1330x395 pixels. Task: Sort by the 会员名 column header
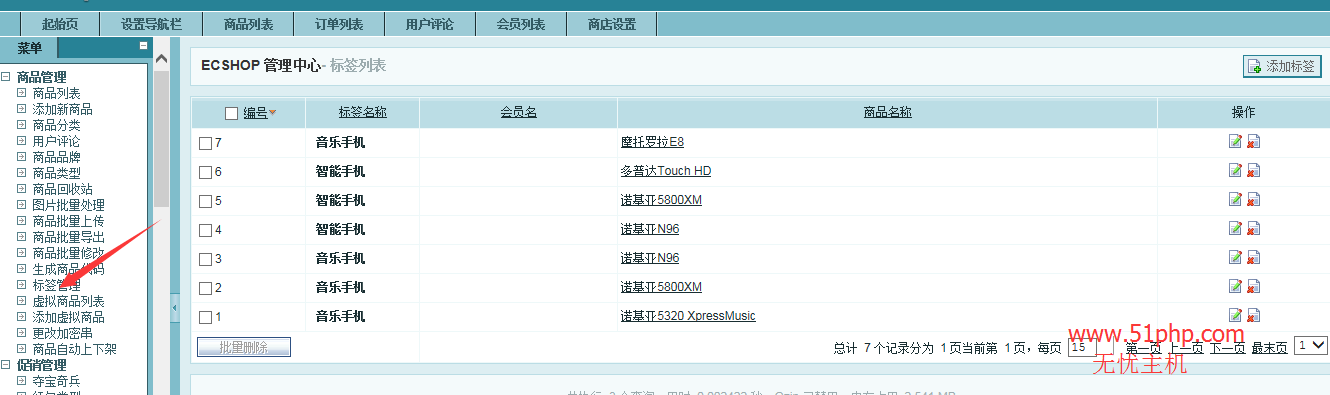coord(518,112)
